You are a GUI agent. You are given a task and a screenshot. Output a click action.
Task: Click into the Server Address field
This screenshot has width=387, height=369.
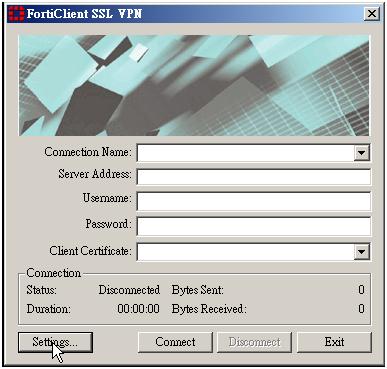coord(254,177)
